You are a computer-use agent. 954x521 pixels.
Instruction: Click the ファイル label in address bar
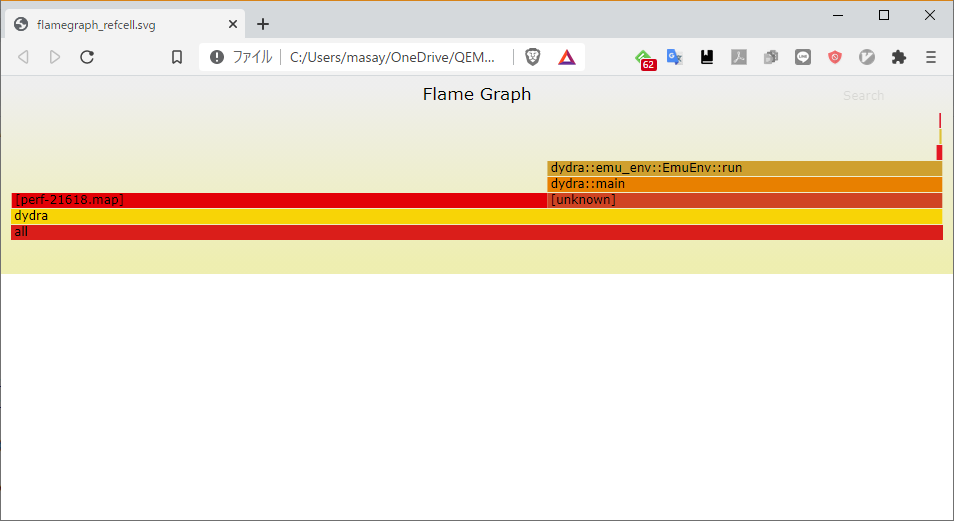coord(252,57)
